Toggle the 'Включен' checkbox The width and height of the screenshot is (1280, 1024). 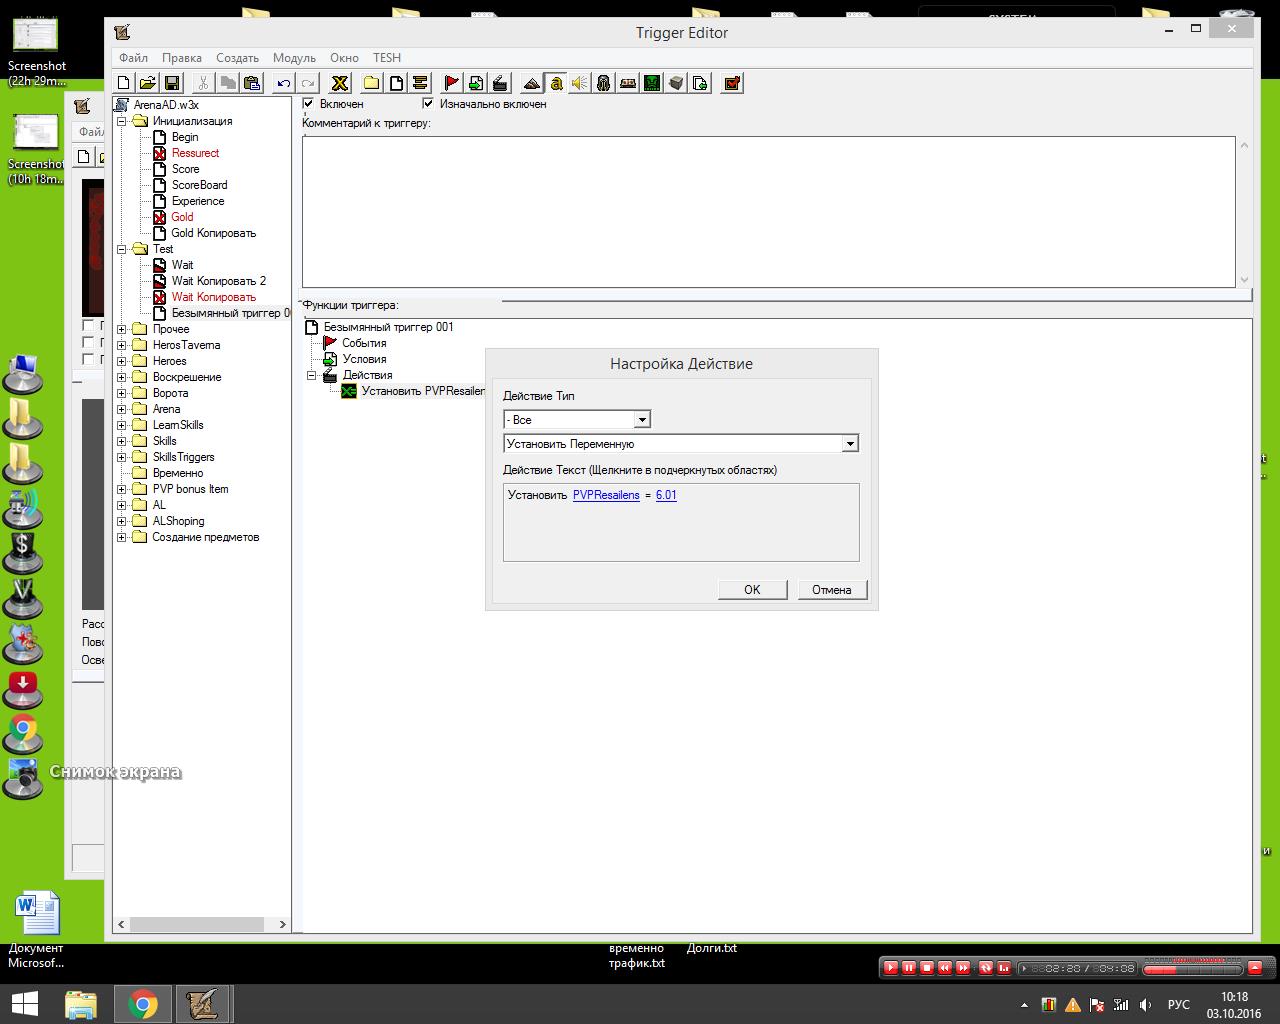click(x=309, y=104)
